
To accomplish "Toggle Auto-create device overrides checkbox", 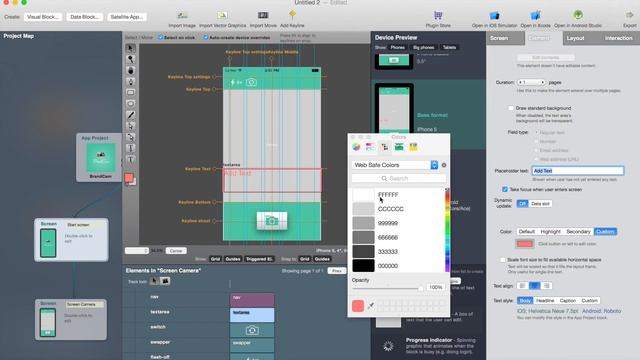I will pos(206,38).
